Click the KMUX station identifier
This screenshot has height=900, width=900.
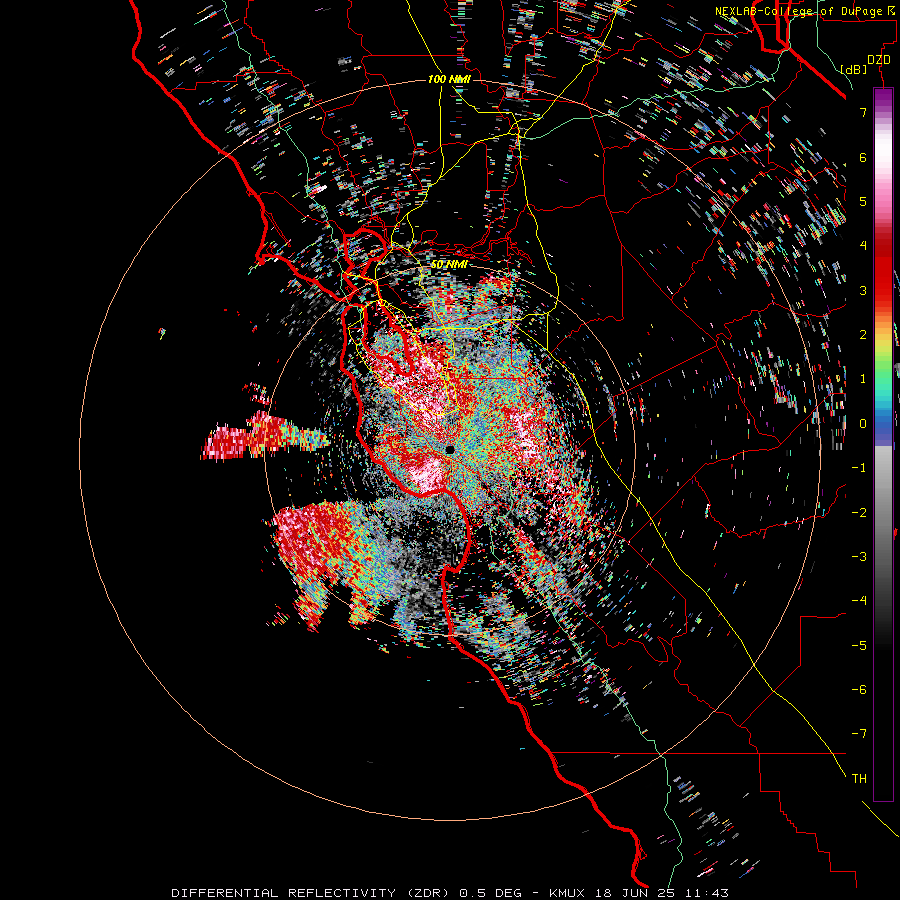click(x=567, y=893)
